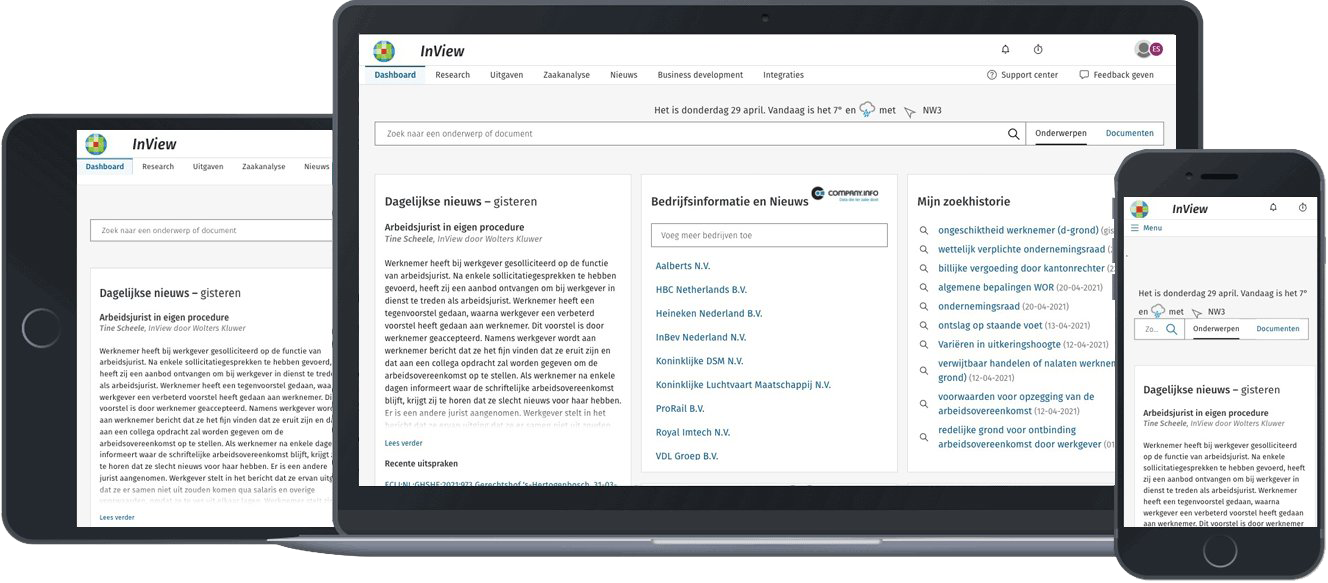Click the Wolters Kluwer logo on the laptop
Image resolution: width=1328 pixels, height=583 pixels.
click(x=384, y=51)
